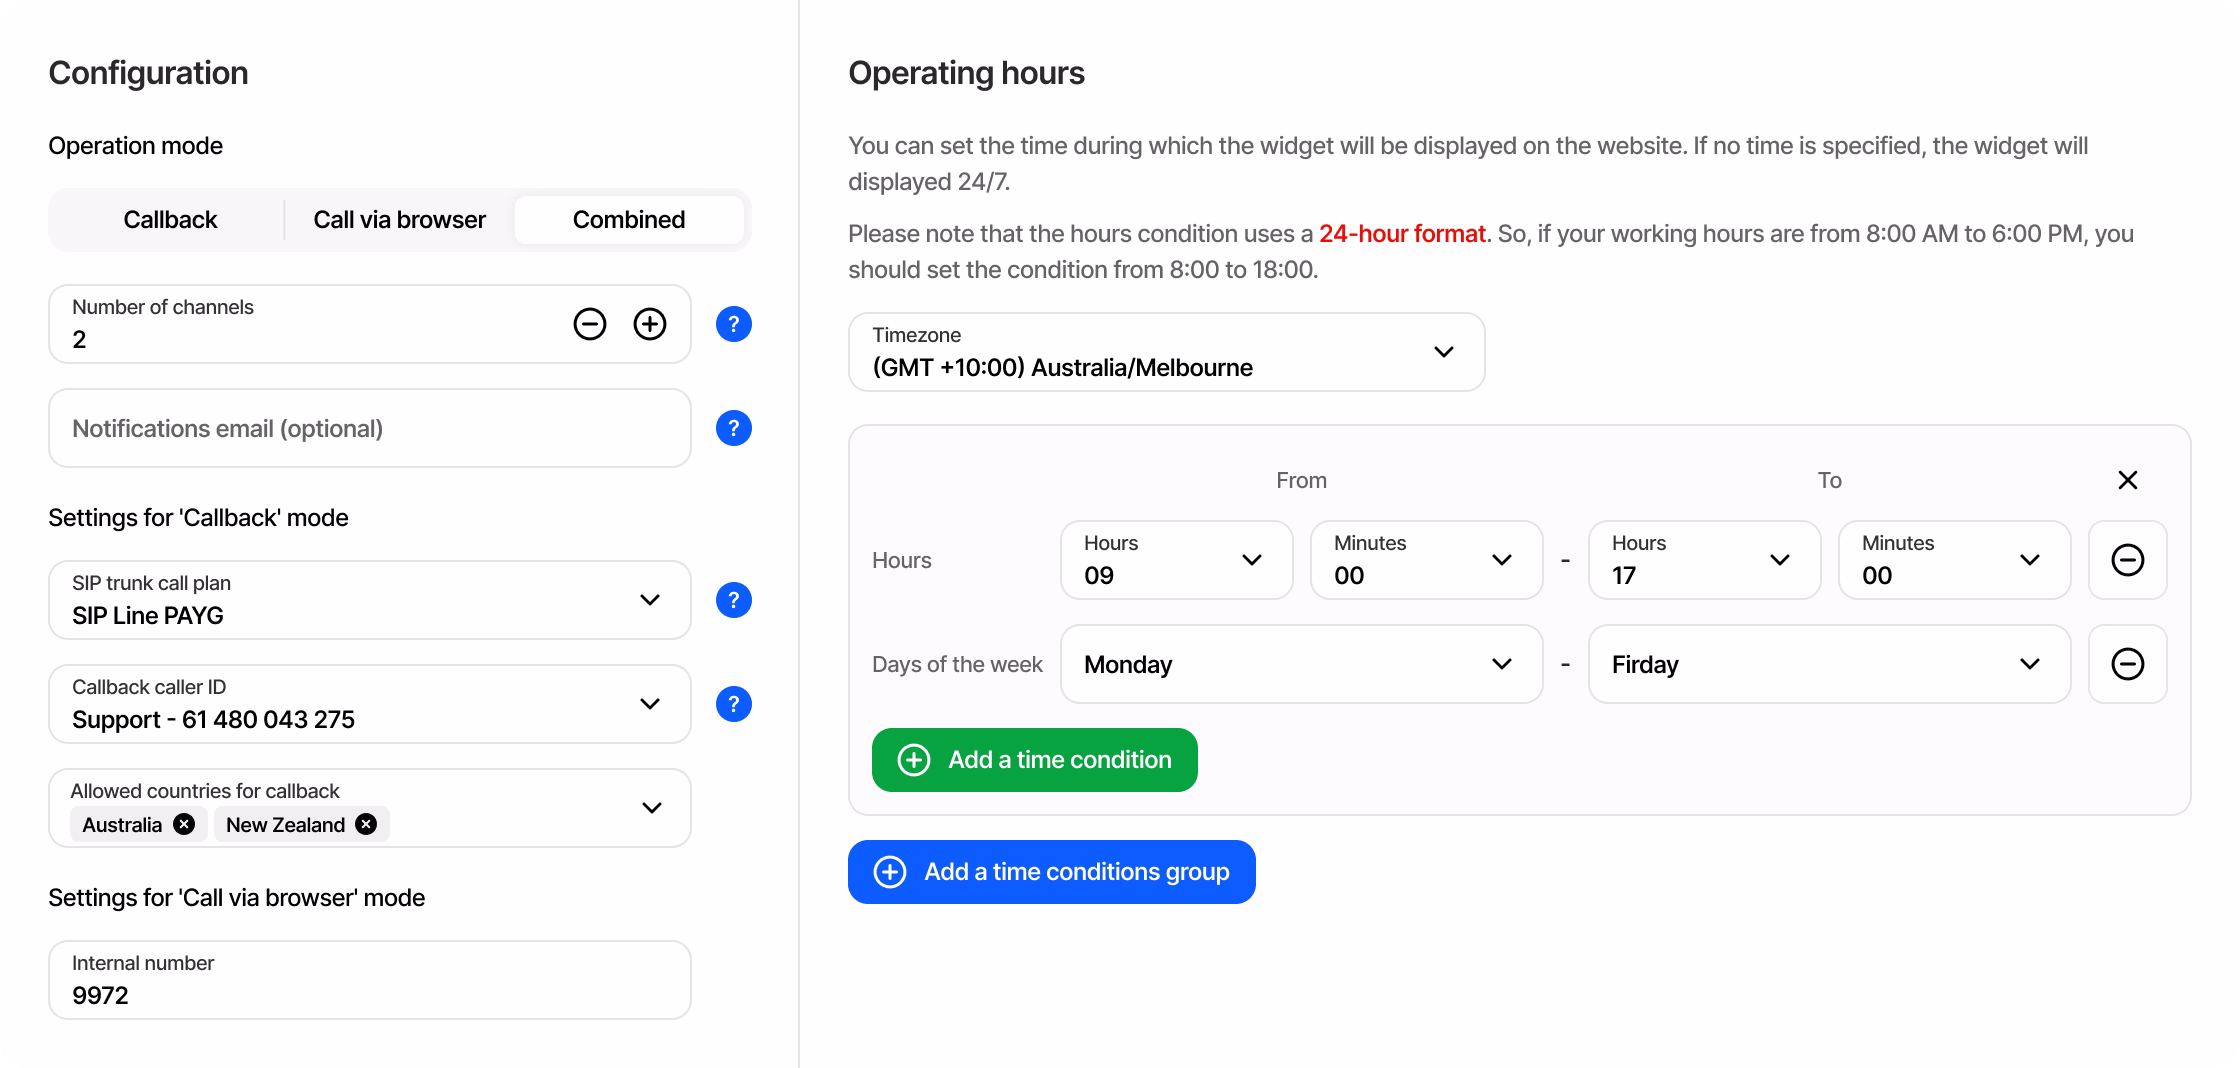2240x1068 pixels.
Task: Remove Australia from allowed countries
Action: [x=184, y=824]
